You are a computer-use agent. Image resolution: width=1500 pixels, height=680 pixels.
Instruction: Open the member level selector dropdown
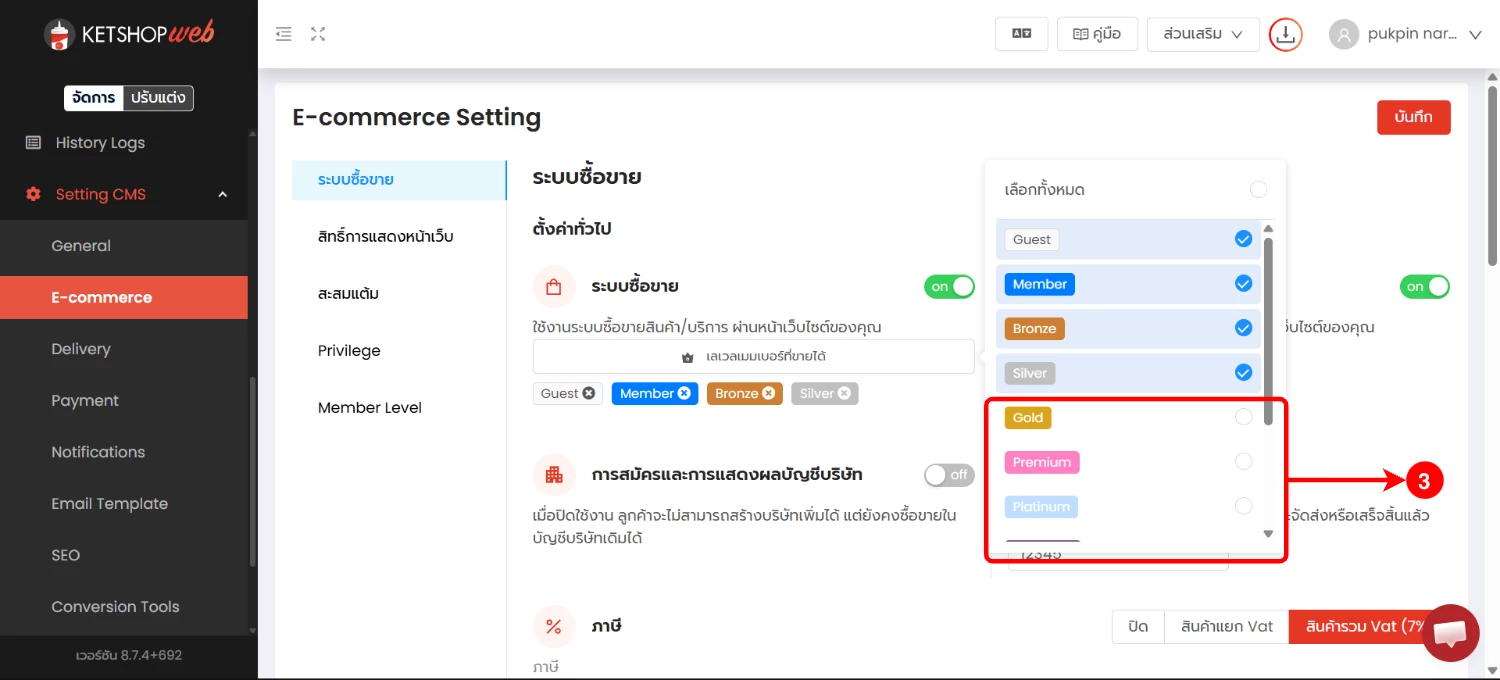(x=753, y=357)
